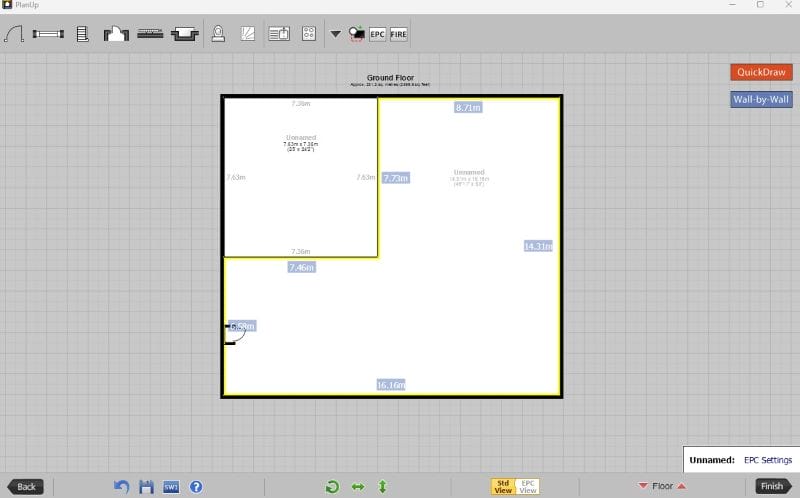This screenshot has width=800, height=498.
Task: Select the 8.71m wall dimension
Action: tap(468, 107)
